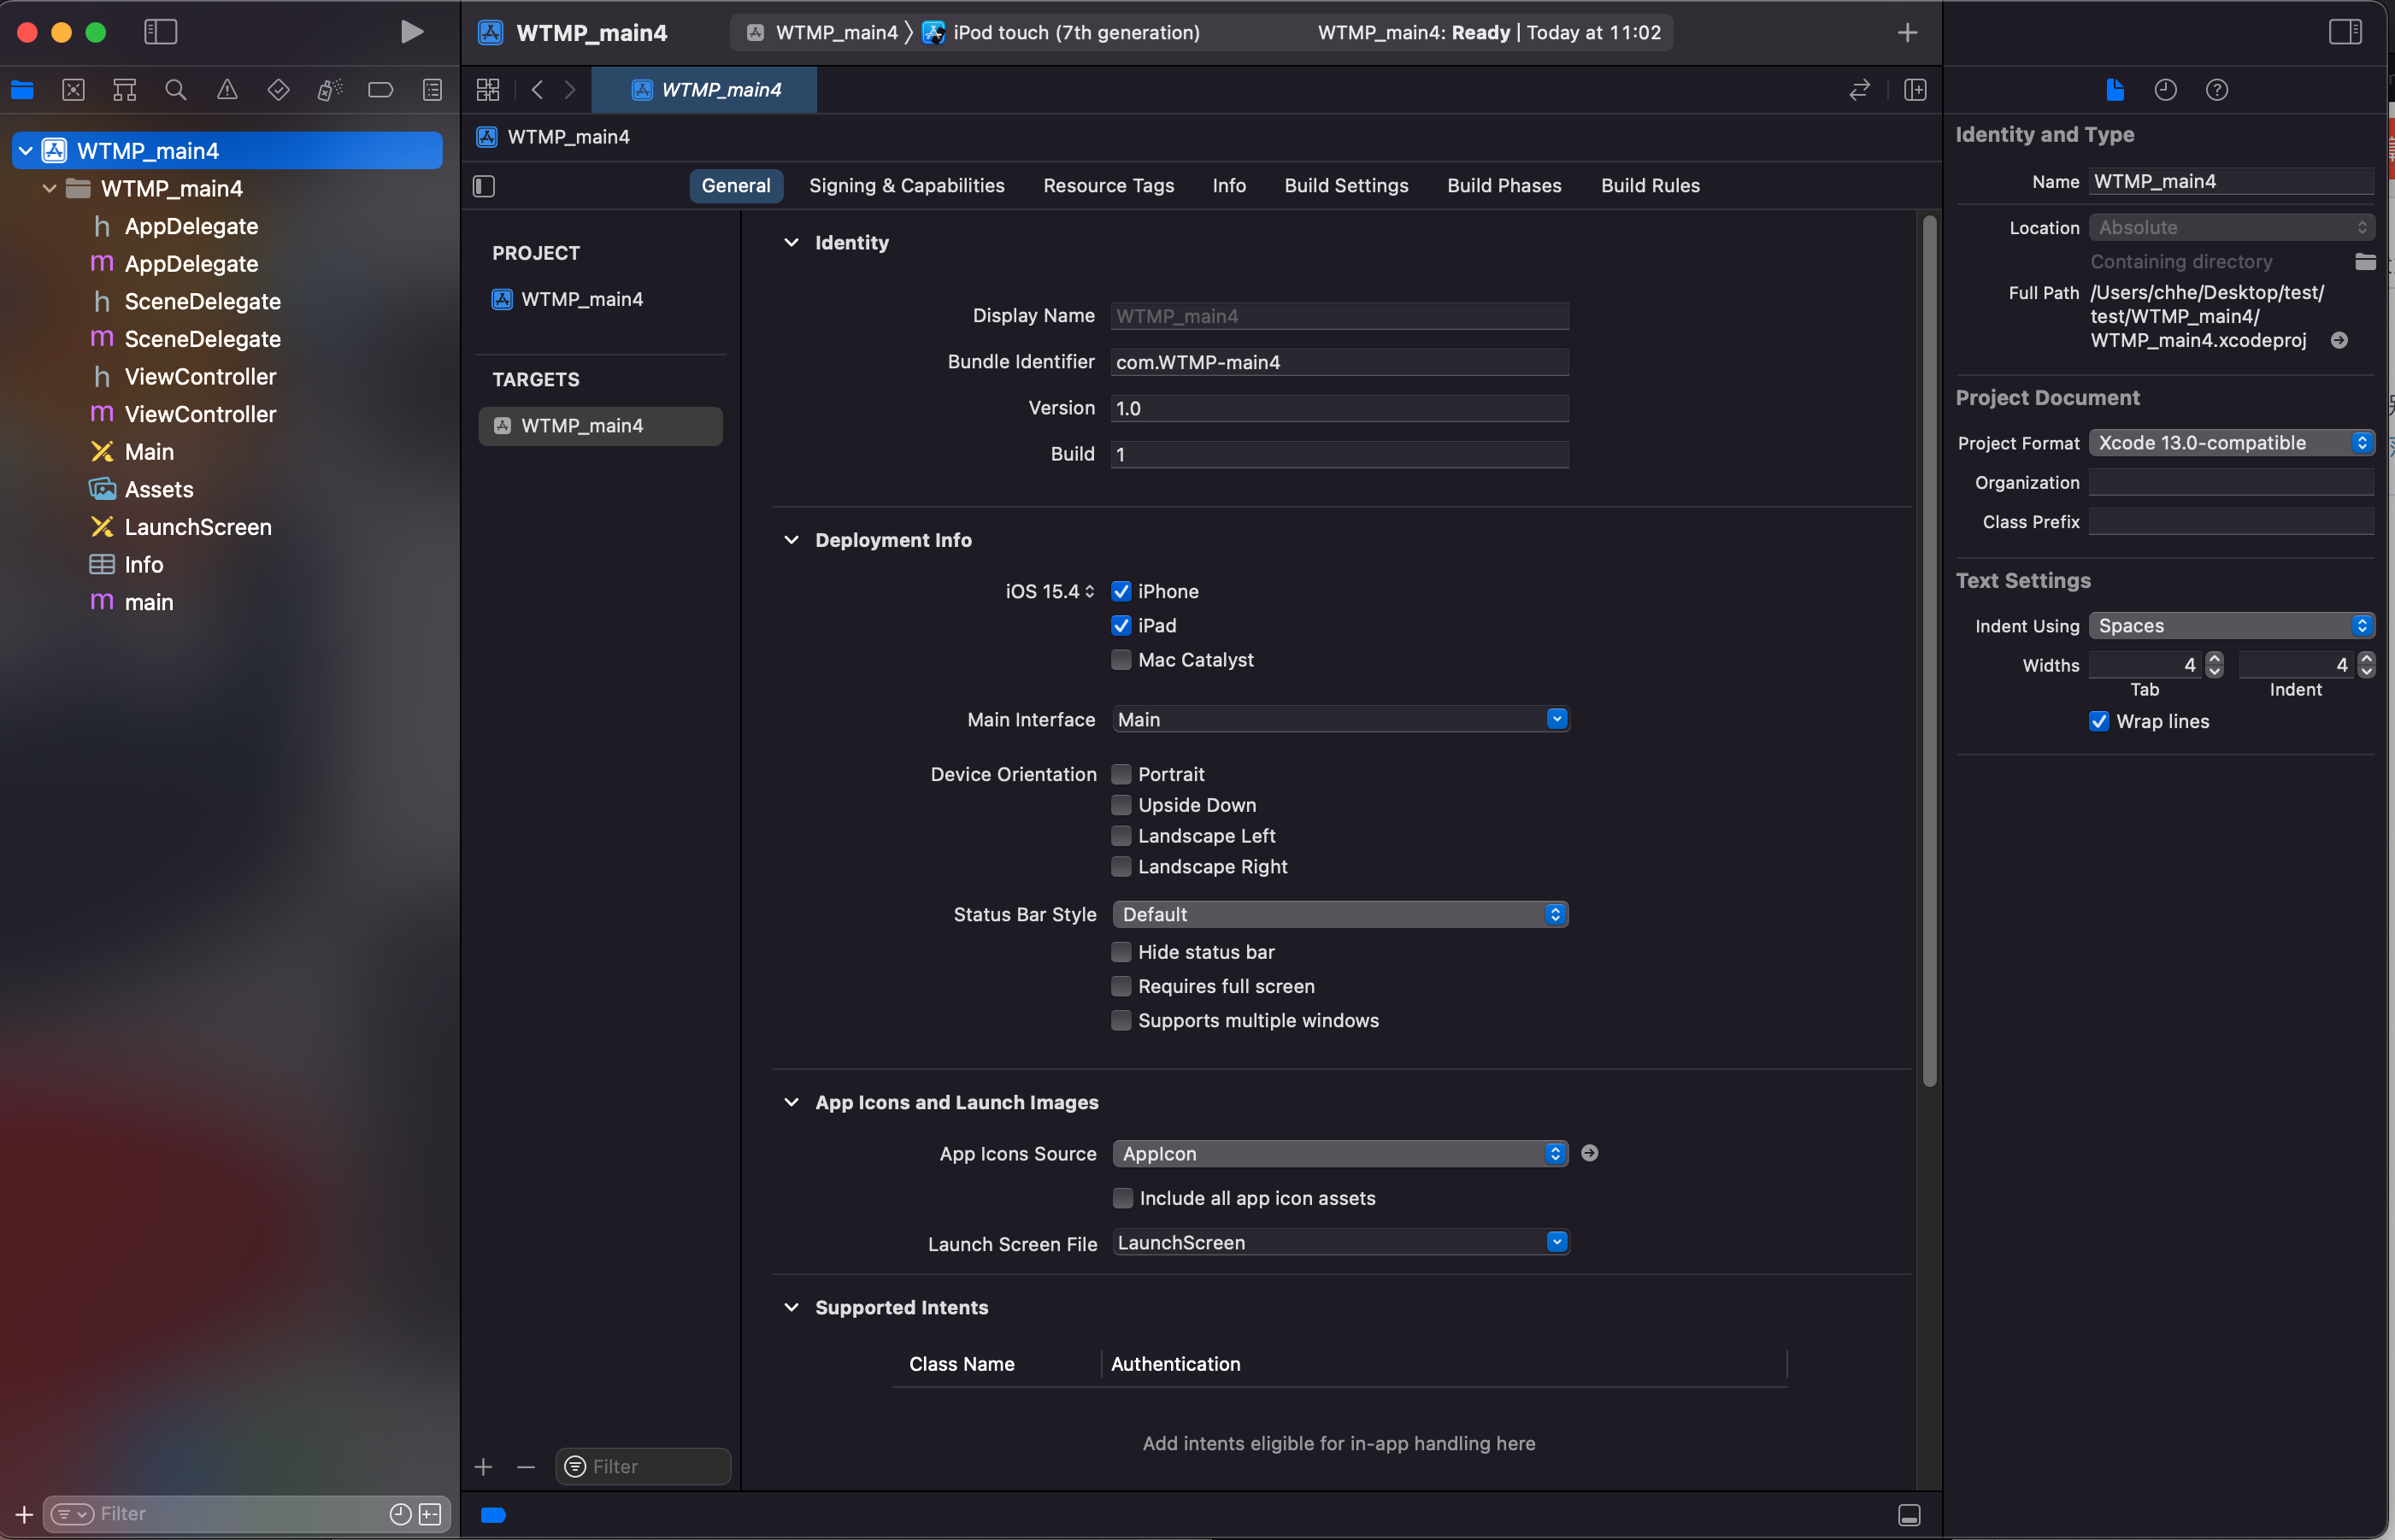Enable Upside Down orientation
Screen dimensions: 2395x1540
click(x=1121, y=805)
